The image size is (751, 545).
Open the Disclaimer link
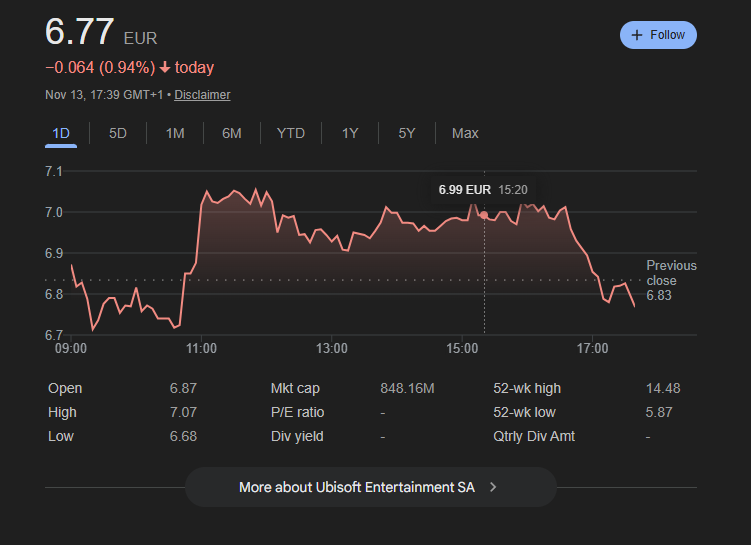[202, 95]
